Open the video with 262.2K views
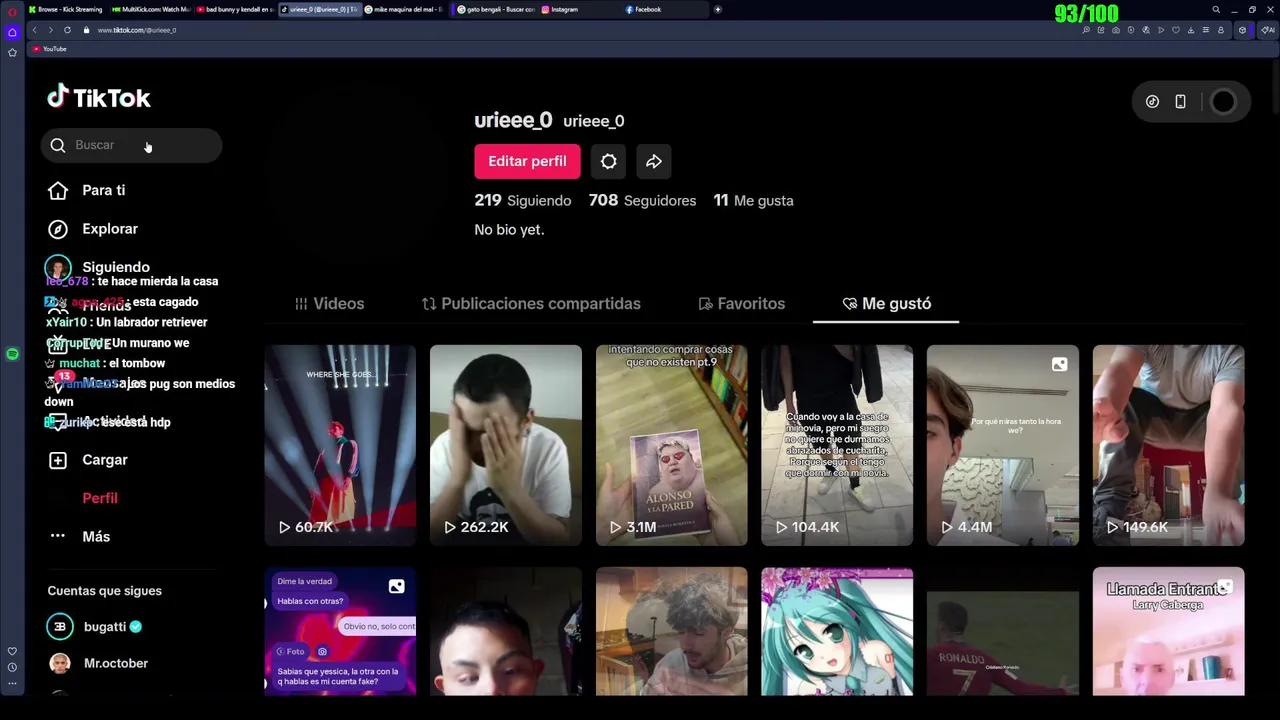 point(505,445)
